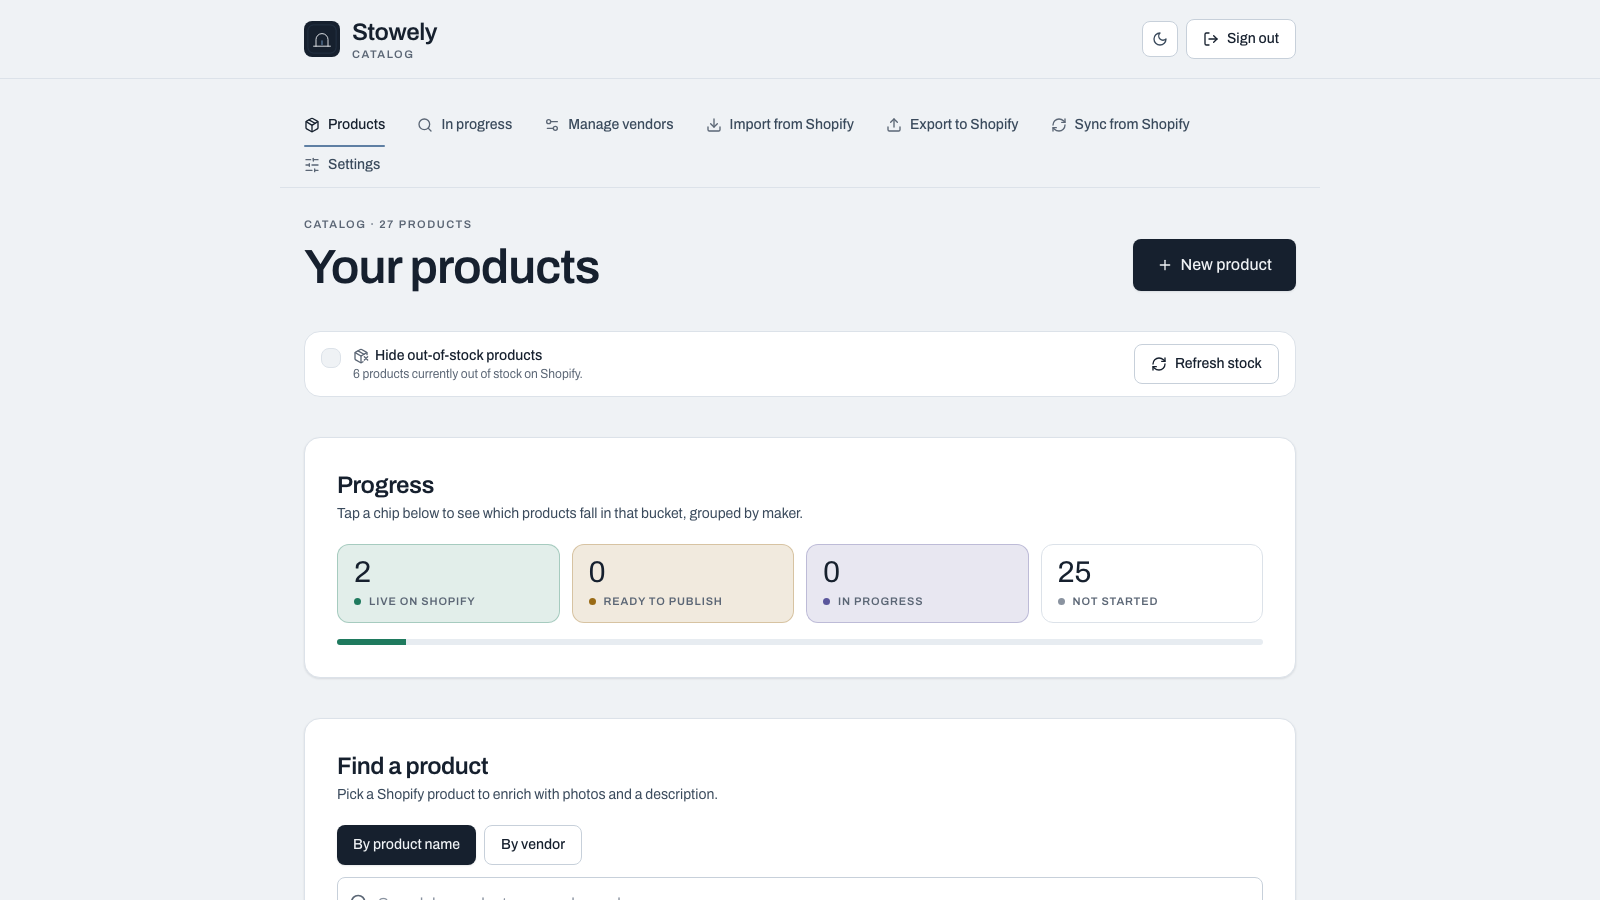Enable Hide out-of-stock products toggle
The height and width of the screenshot is (900, 1600).
tap(331, 358)
